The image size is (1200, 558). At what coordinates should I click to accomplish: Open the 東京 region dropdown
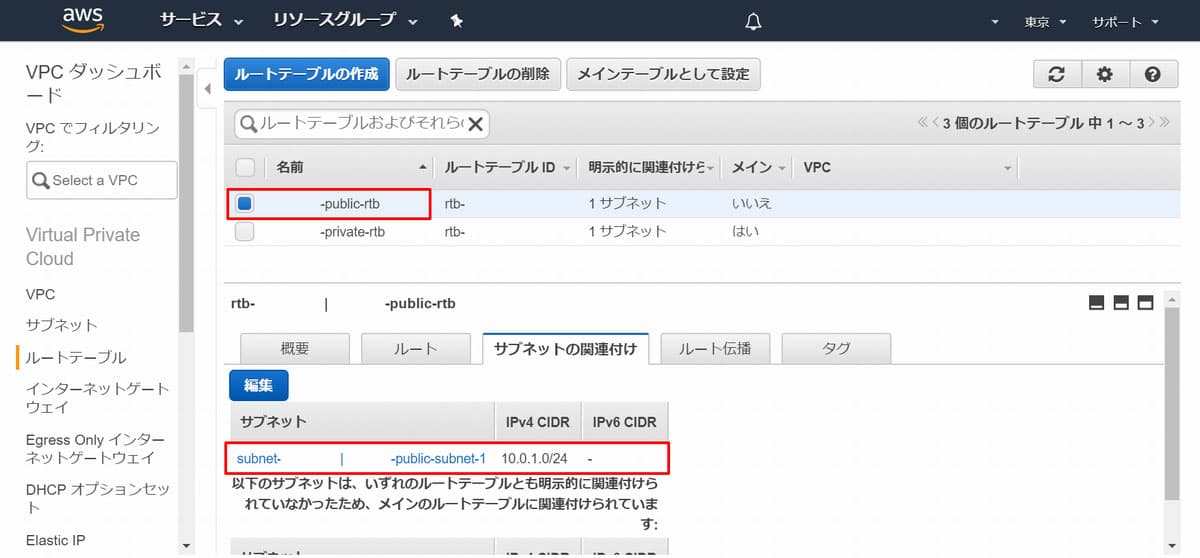[1046, 22]
